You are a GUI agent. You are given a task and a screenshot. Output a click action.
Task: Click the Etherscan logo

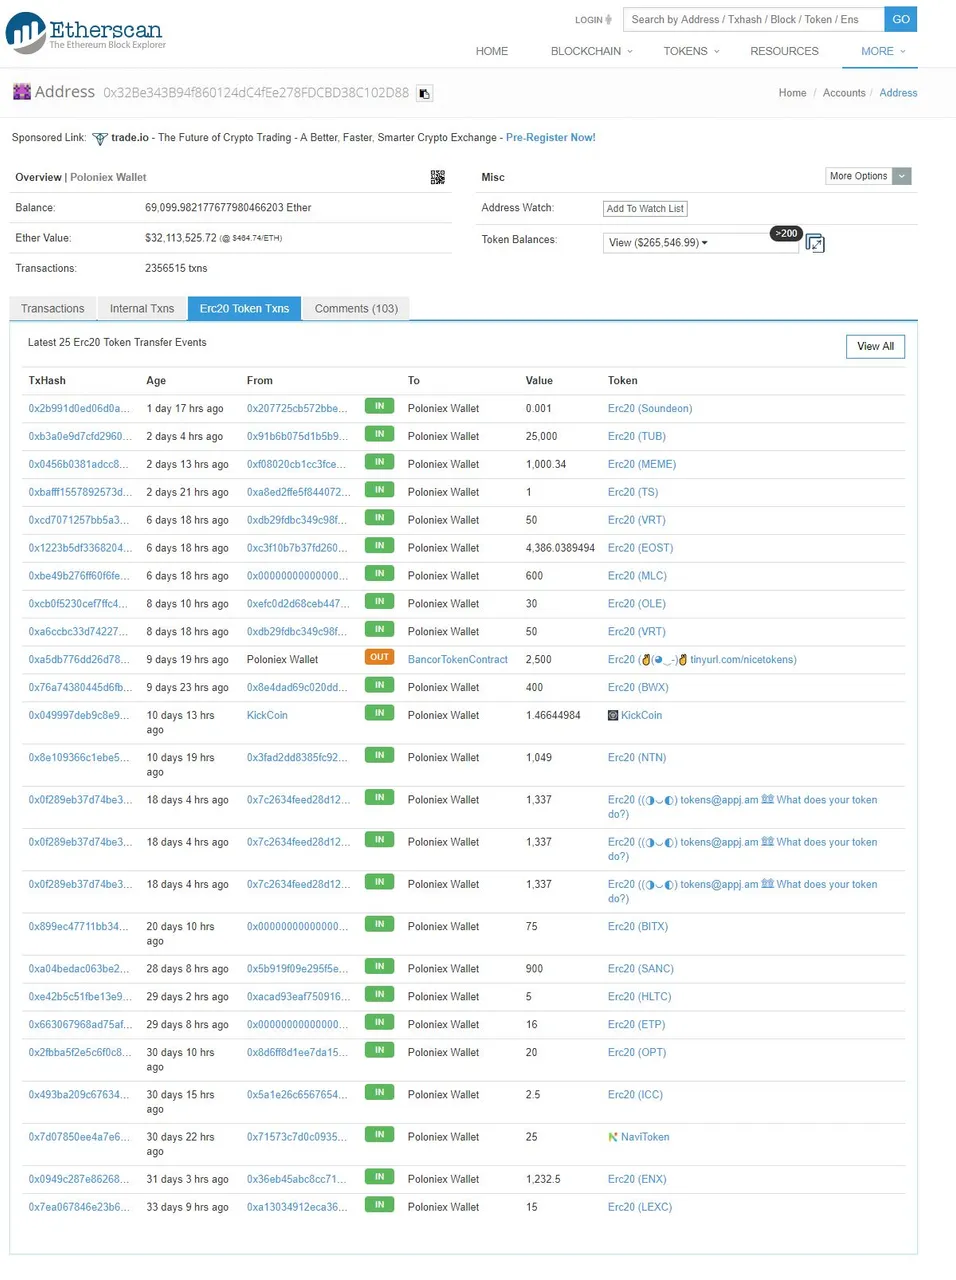pos(86,32)
